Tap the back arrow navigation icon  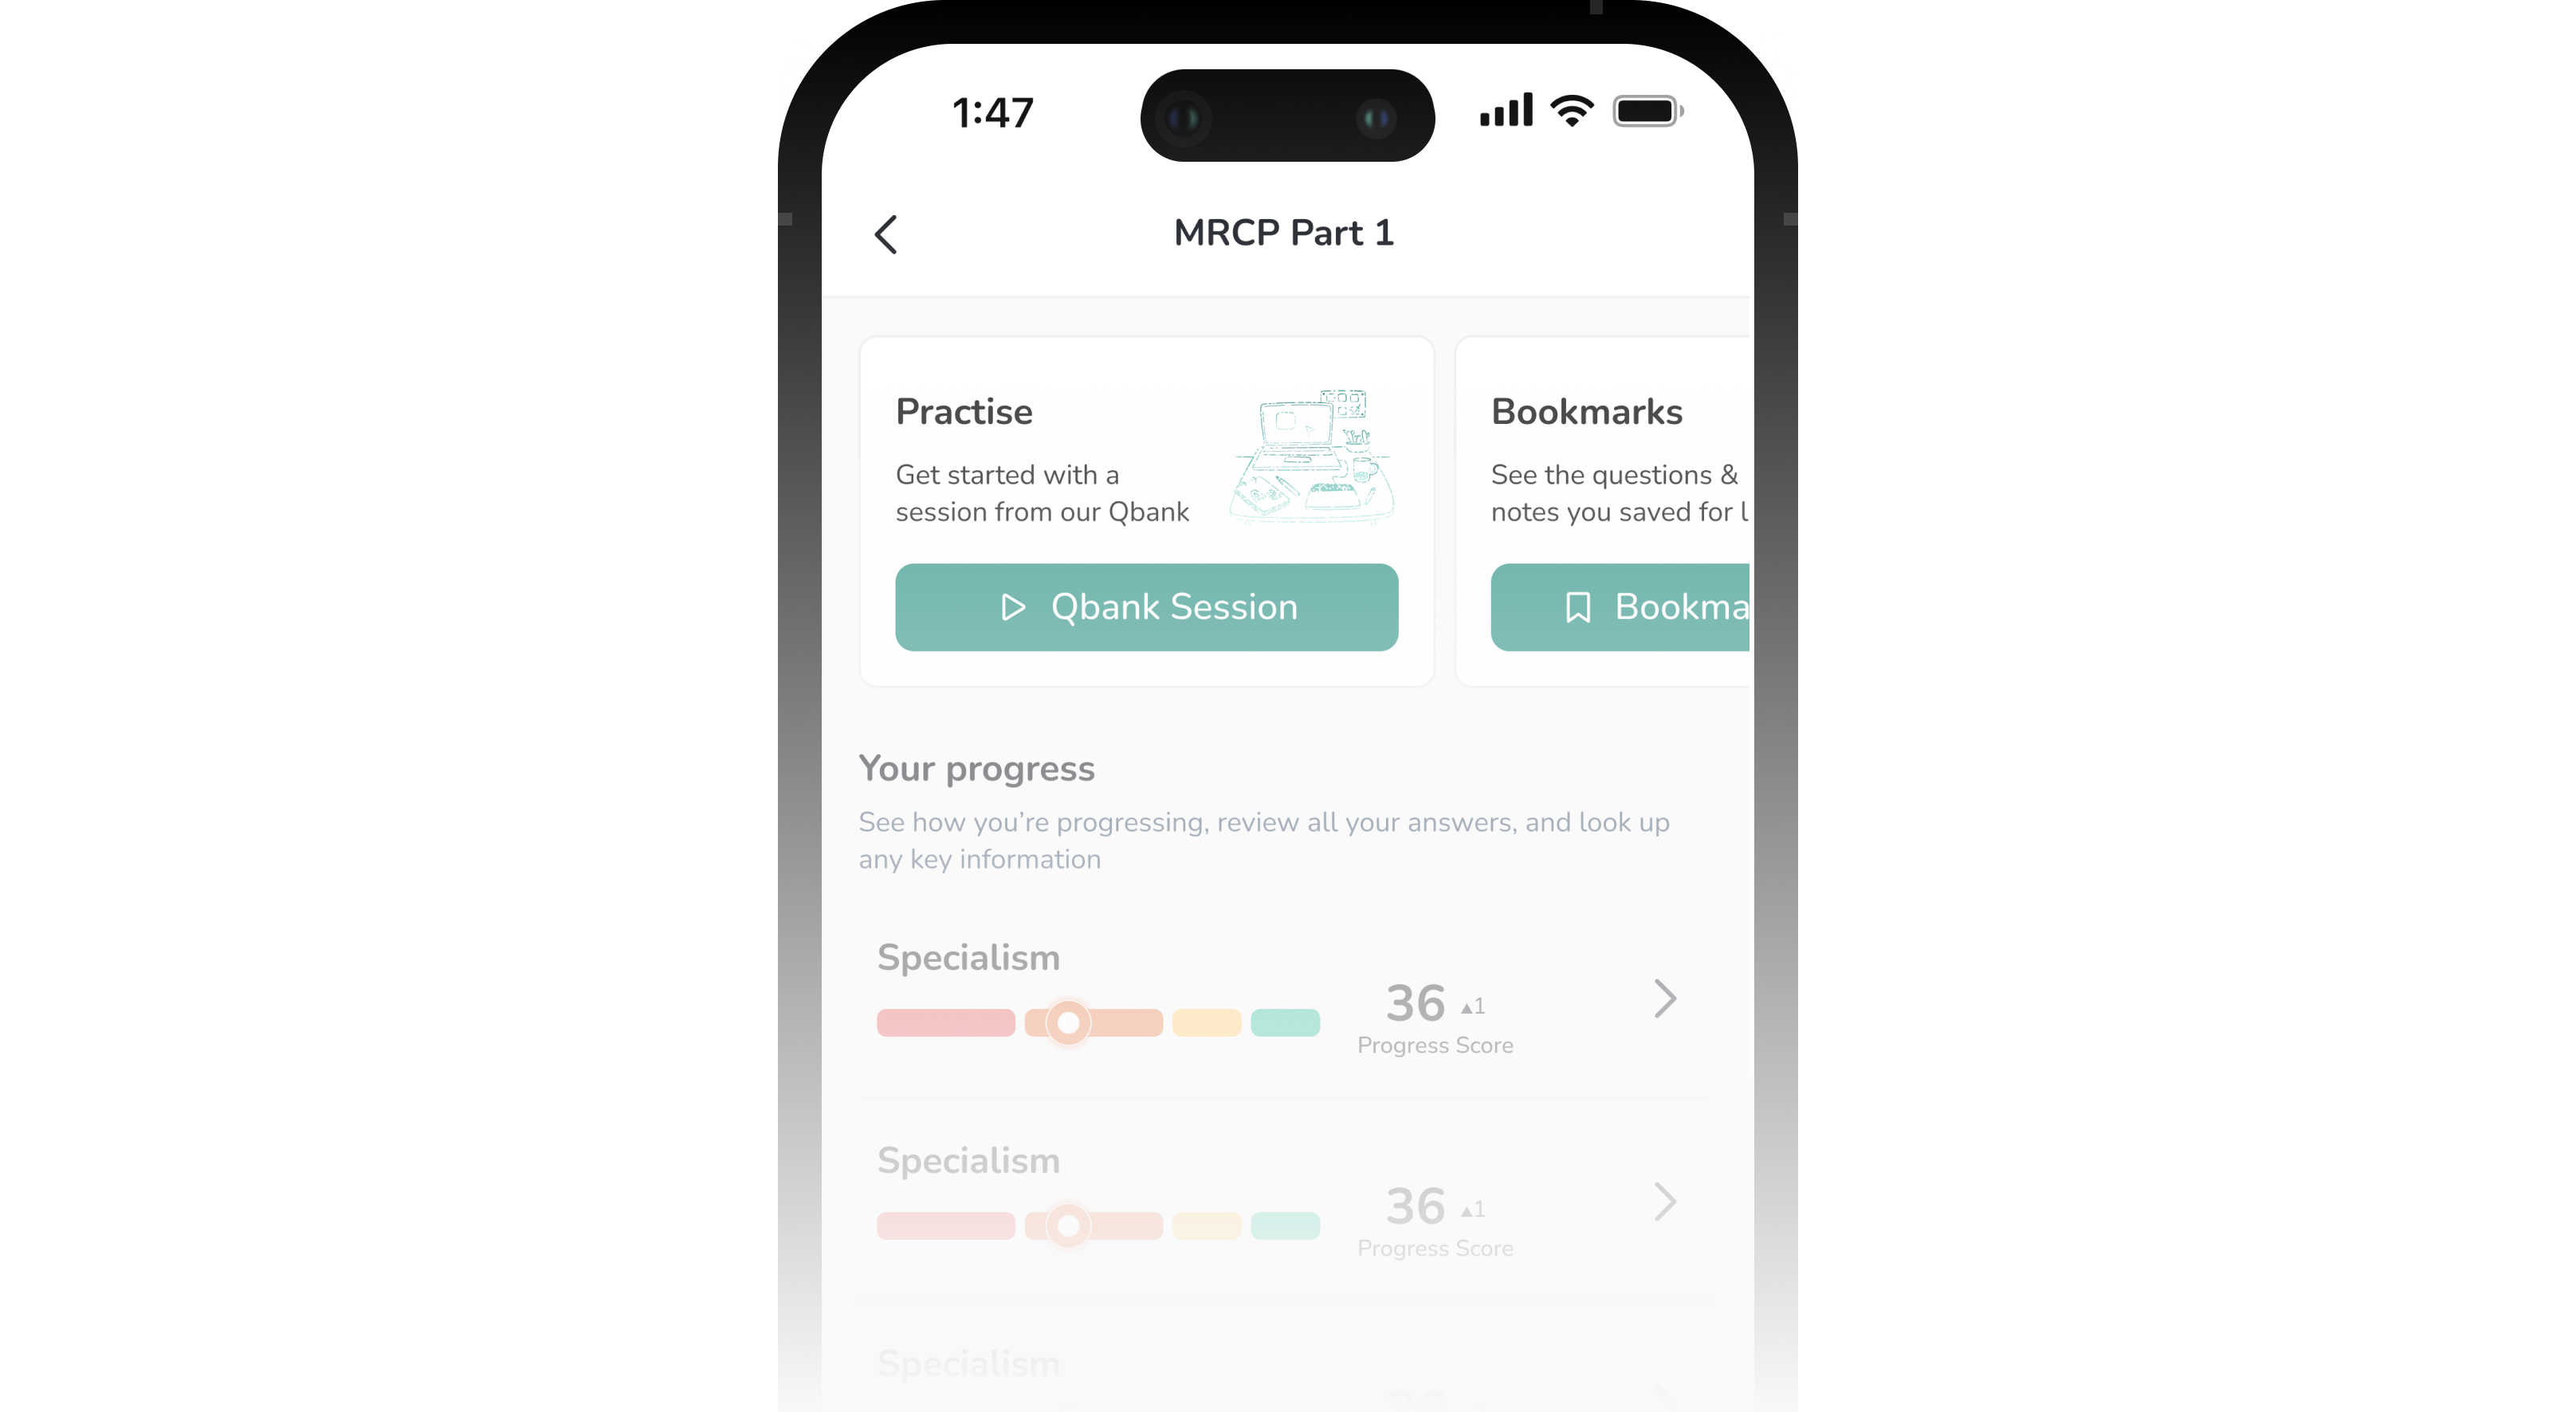[887, 233]
